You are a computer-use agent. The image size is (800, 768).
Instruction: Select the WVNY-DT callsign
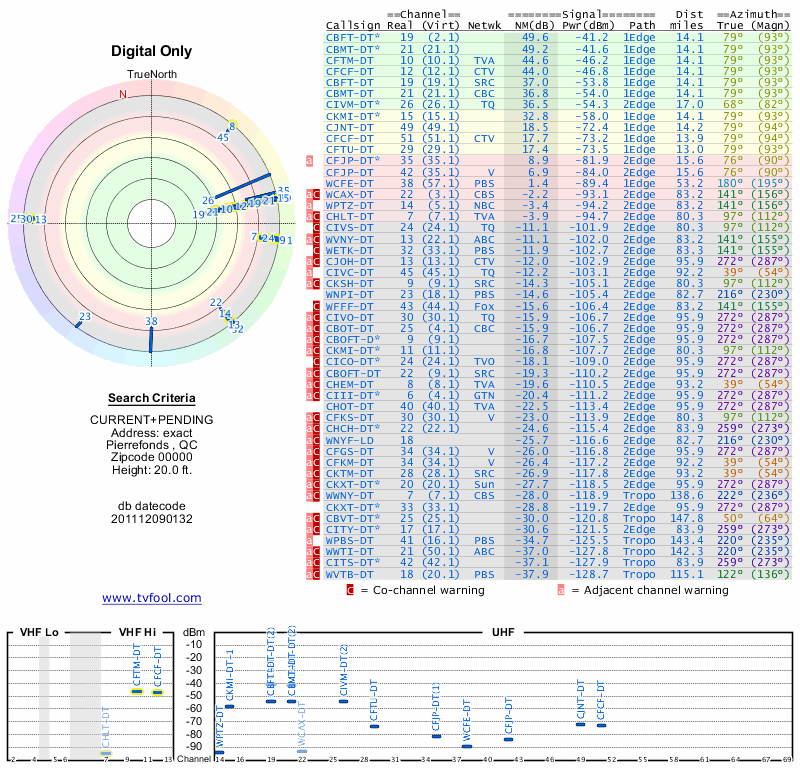click(349, 239)
